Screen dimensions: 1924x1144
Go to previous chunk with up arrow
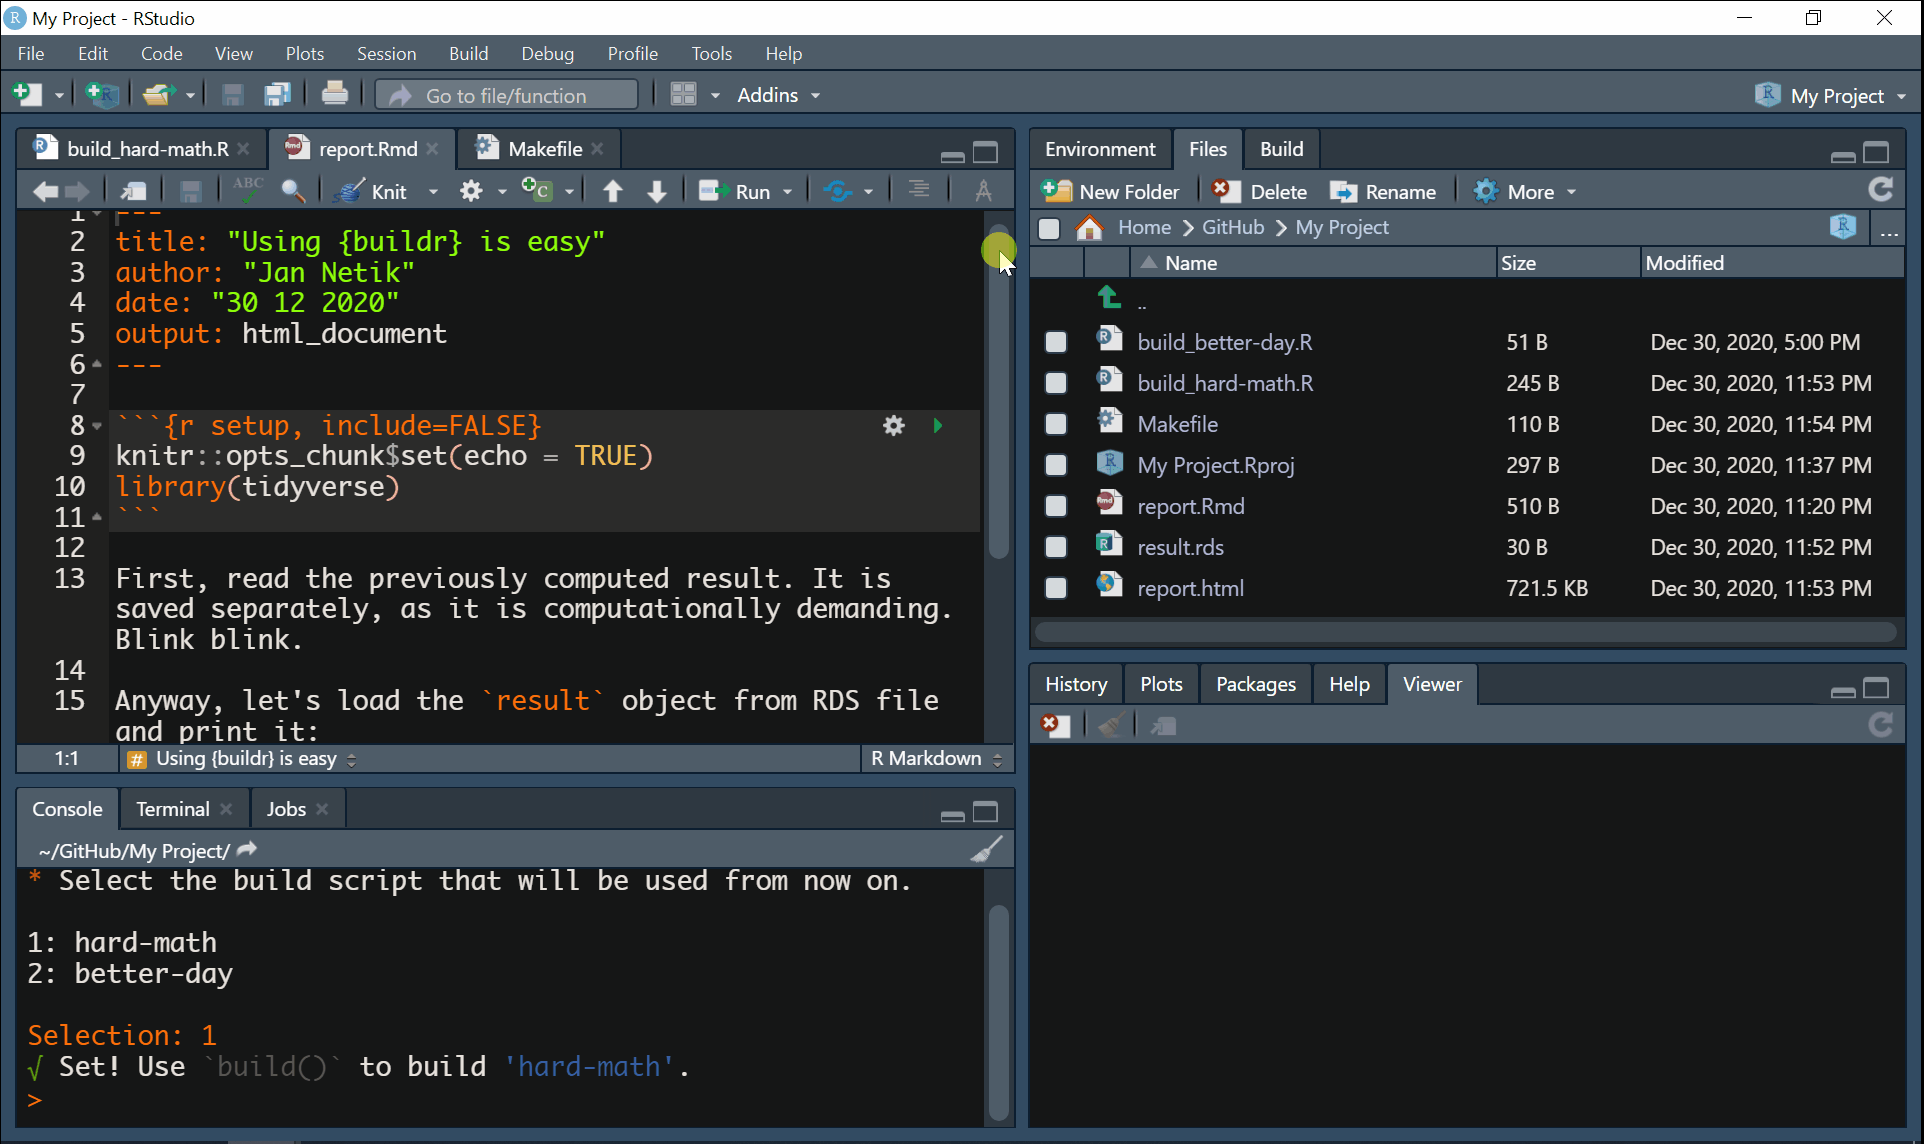click(x=613, y=191)
